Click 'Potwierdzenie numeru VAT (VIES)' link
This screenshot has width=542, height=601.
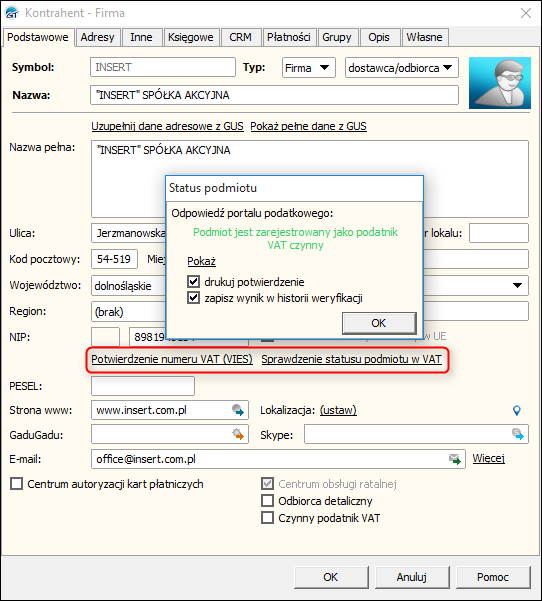(172, 359)
